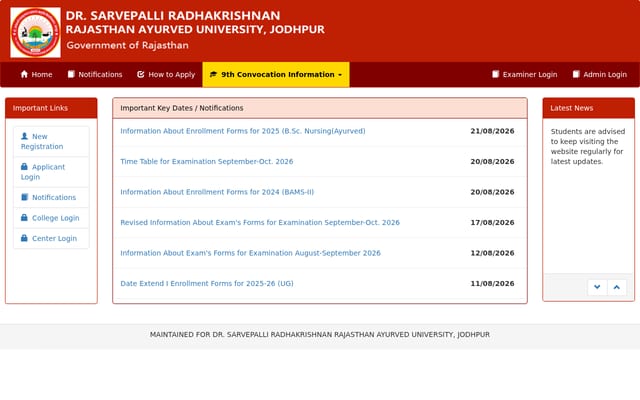Open Time Table for Examination September-Oct. 2026

[207, 162]
